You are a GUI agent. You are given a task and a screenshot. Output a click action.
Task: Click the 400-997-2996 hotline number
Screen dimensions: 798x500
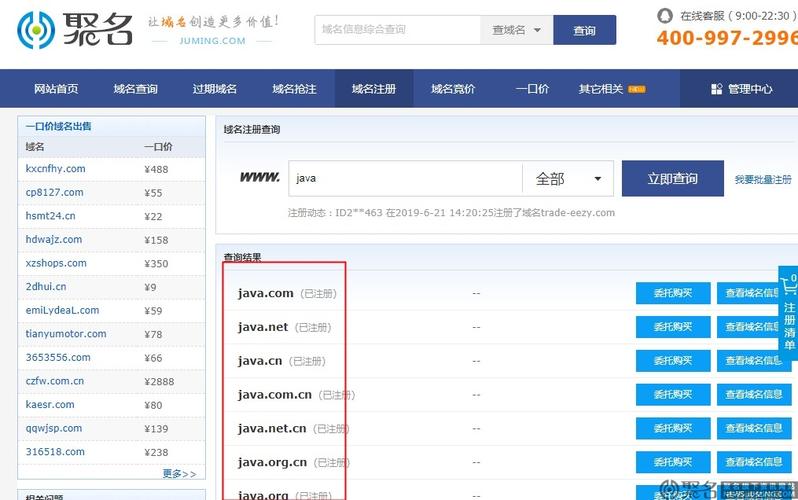point(727,38)
